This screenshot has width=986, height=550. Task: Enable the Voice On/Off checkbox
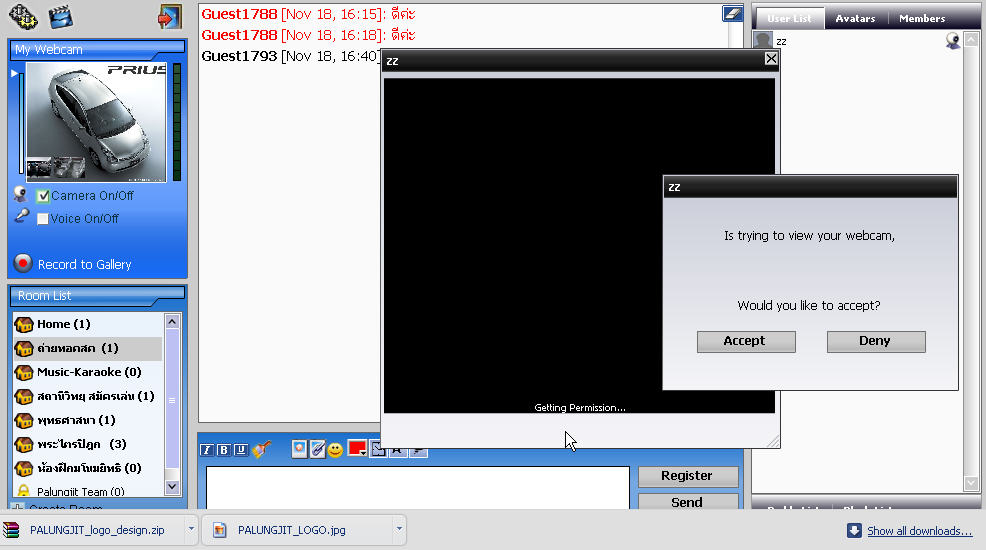pos(43,218)
